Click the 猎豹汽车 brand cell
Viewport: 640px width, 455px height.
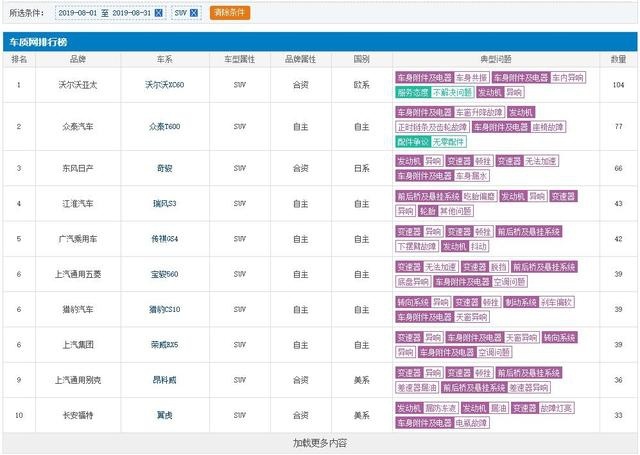[x=78, y=309]
